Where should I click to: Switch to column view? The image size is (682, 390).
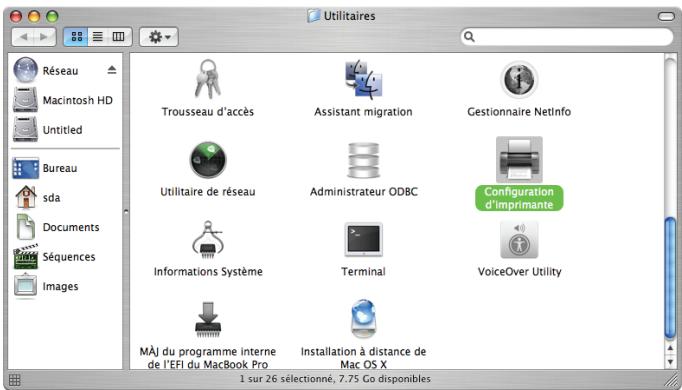(119, 37)
